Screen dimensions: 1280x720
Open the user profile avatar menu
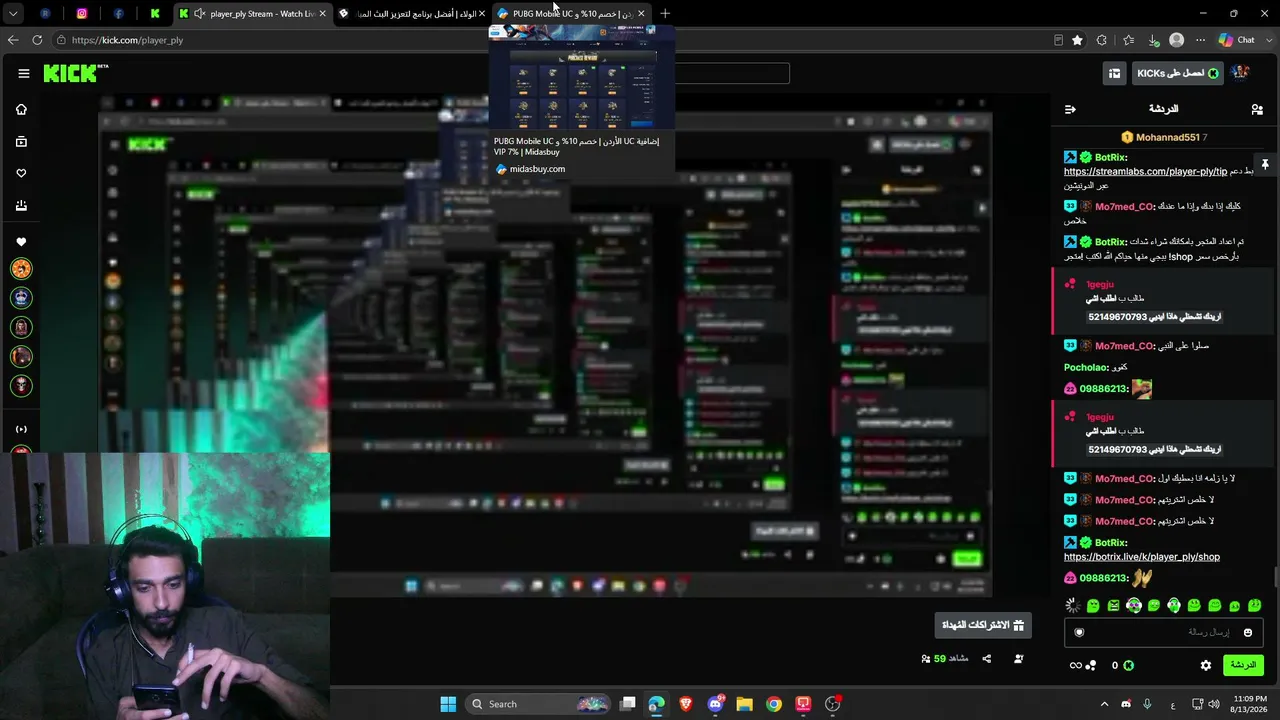pos(1241,73)
